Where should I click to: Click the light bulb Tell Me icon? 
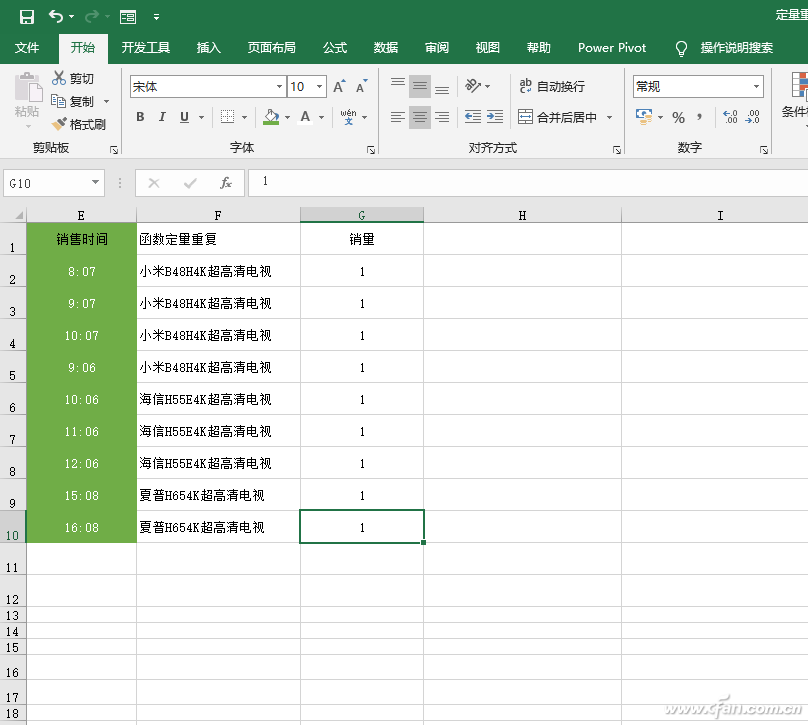pyautogui.click(x=681, y=48)
